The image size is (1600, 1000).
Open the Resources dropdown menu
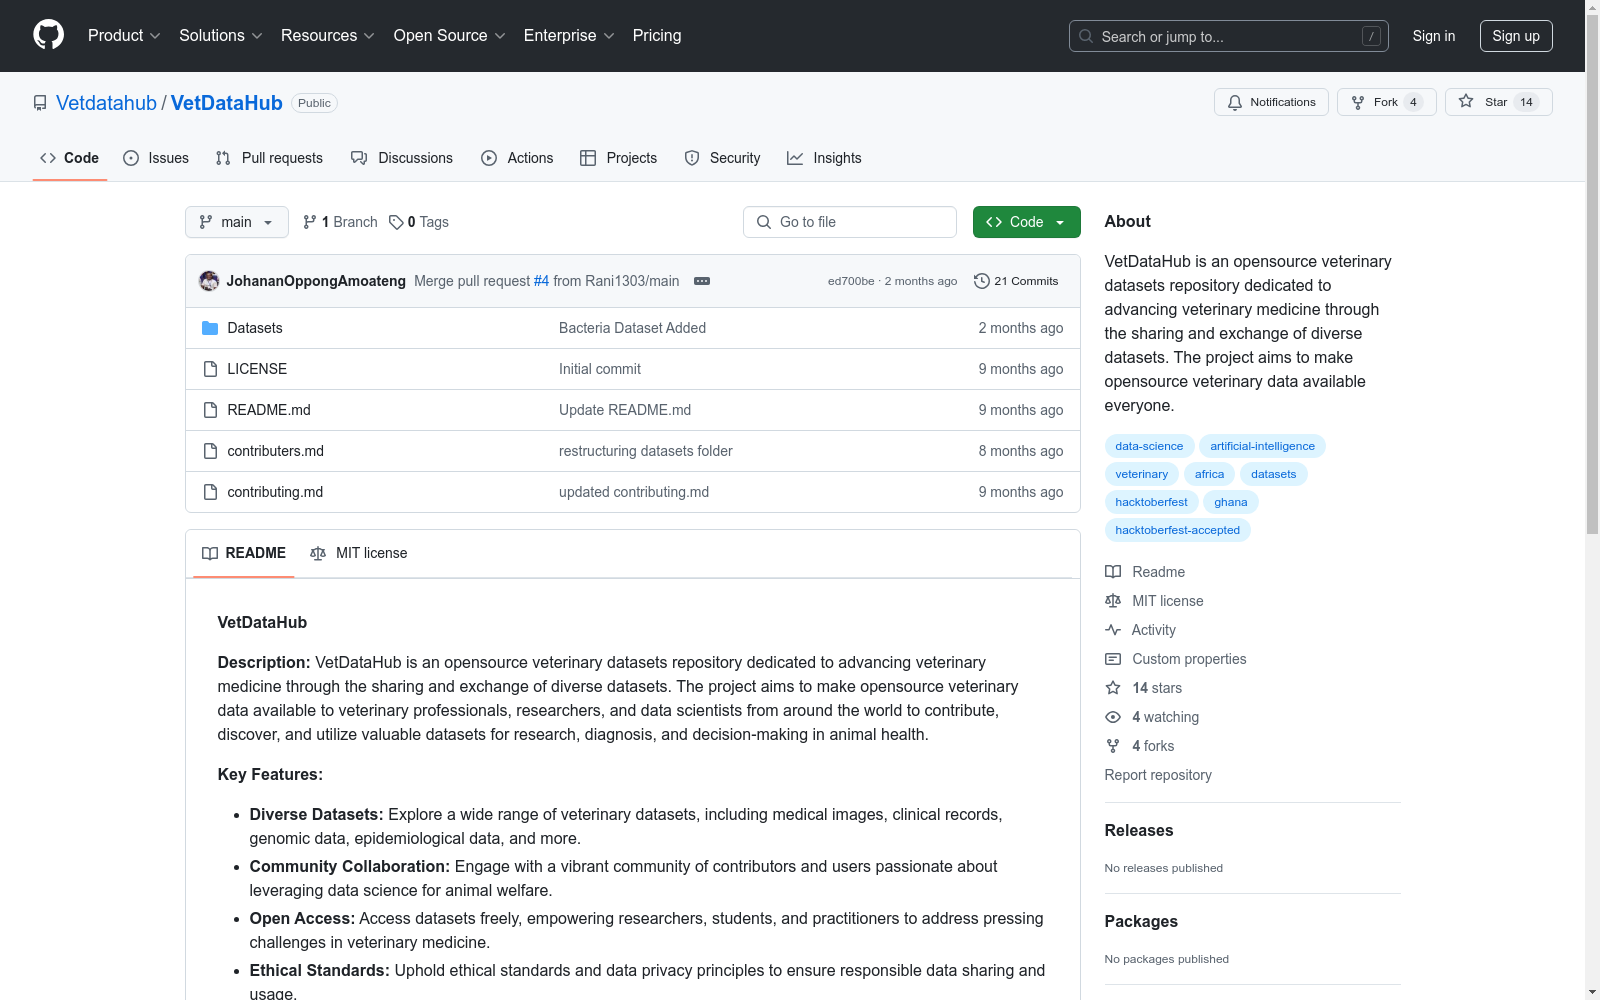coord(327,36)
